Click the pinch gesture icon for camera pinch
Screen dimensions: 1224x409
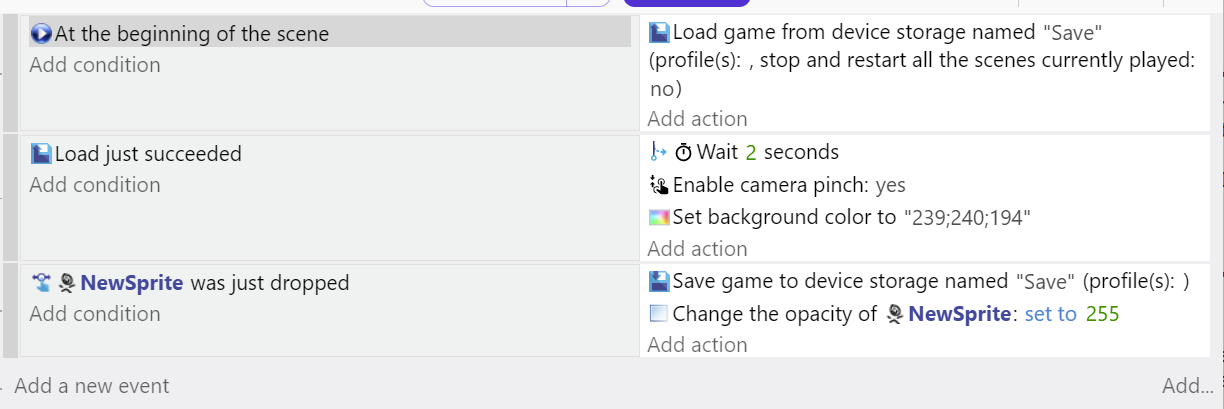coord(658,185)
